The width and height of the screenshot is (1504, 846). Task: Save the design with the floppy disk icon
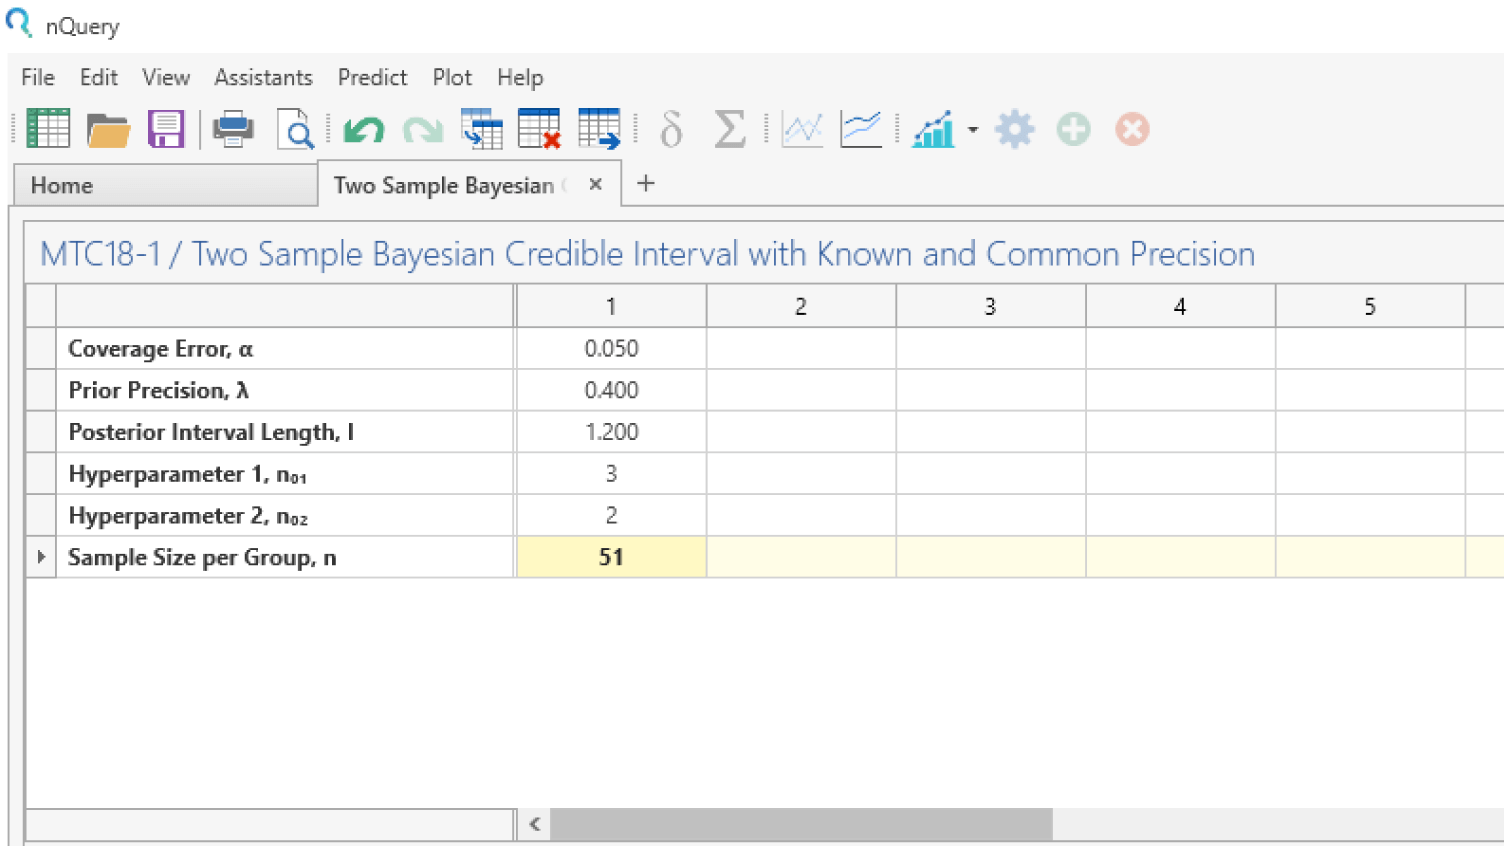tap(166, 128)
